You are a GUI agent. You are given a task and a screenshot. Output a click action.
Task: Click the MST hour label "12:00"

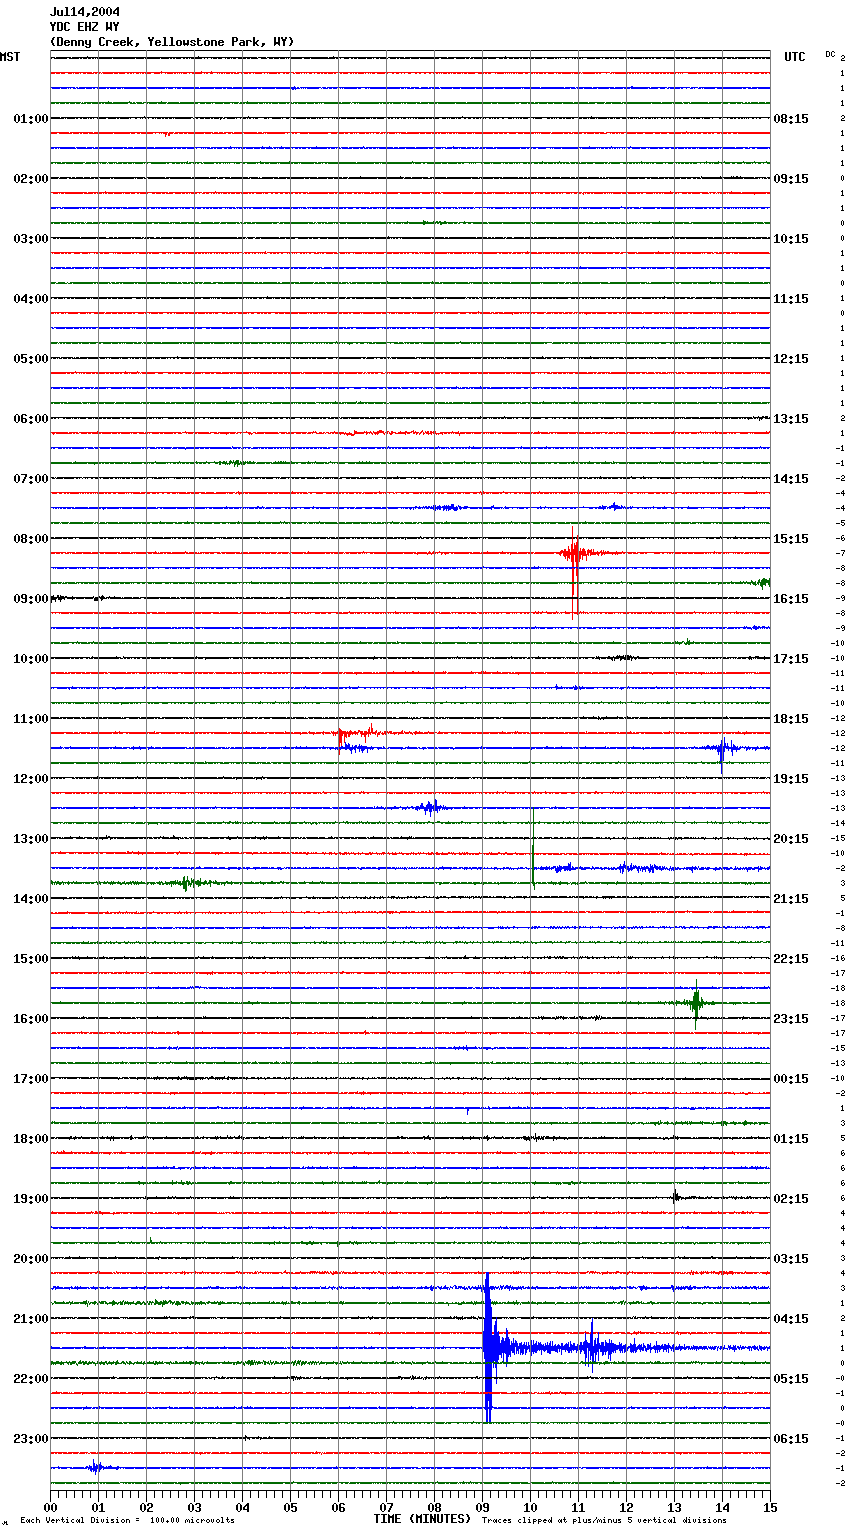pyautogui.click(x=31, y=779)
